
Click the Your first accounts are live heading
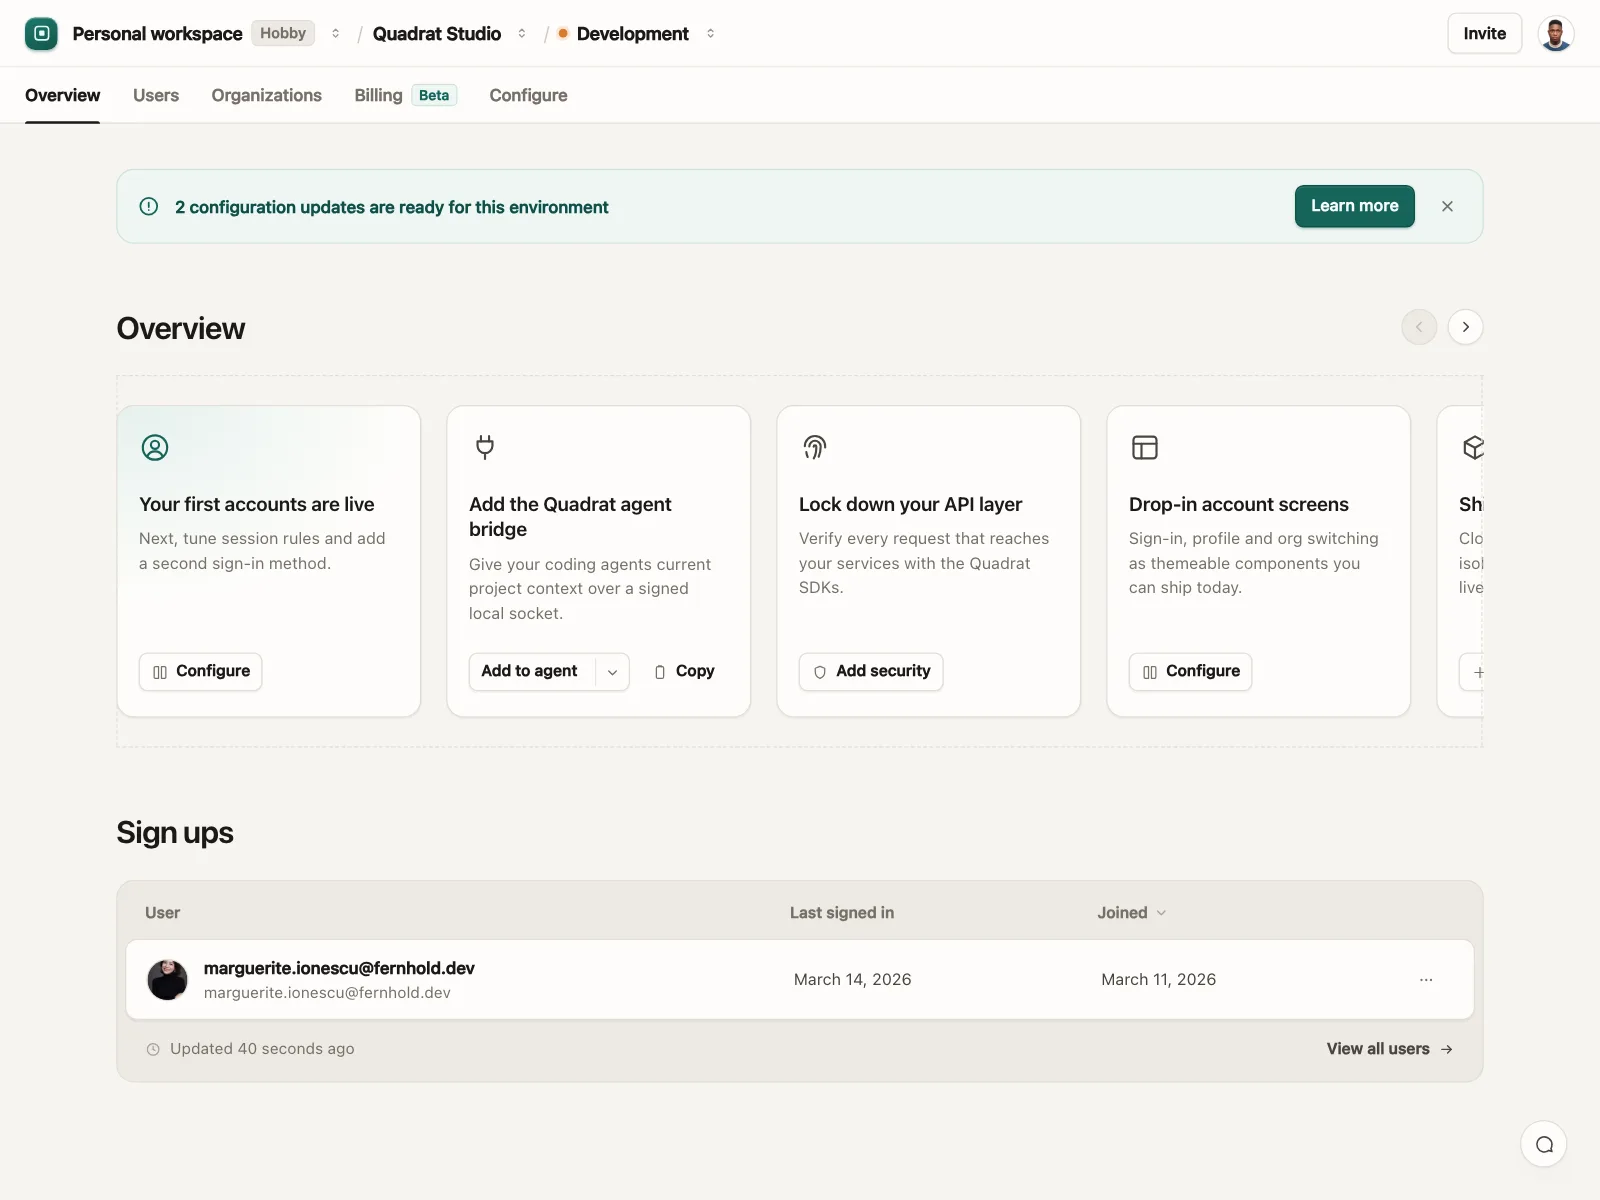click(257, 505)
